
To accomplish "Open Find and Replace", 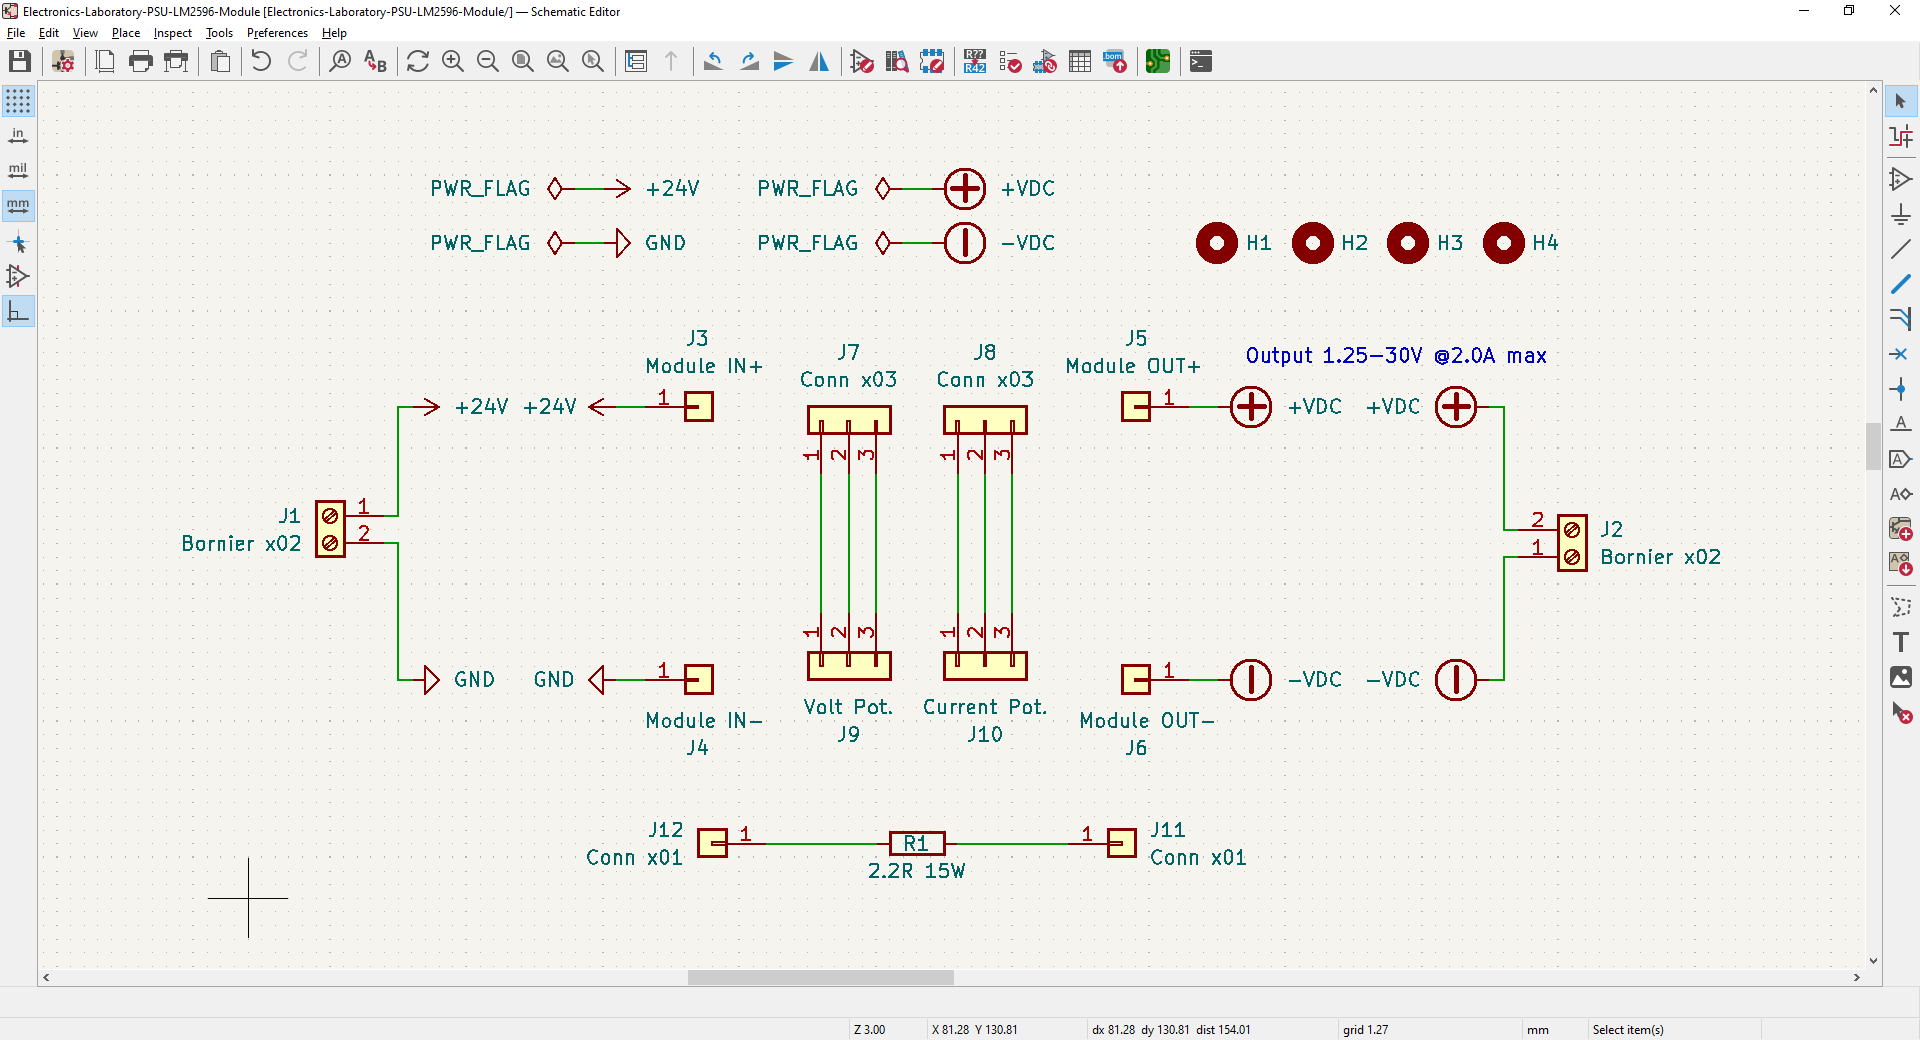I will point(375,61).
